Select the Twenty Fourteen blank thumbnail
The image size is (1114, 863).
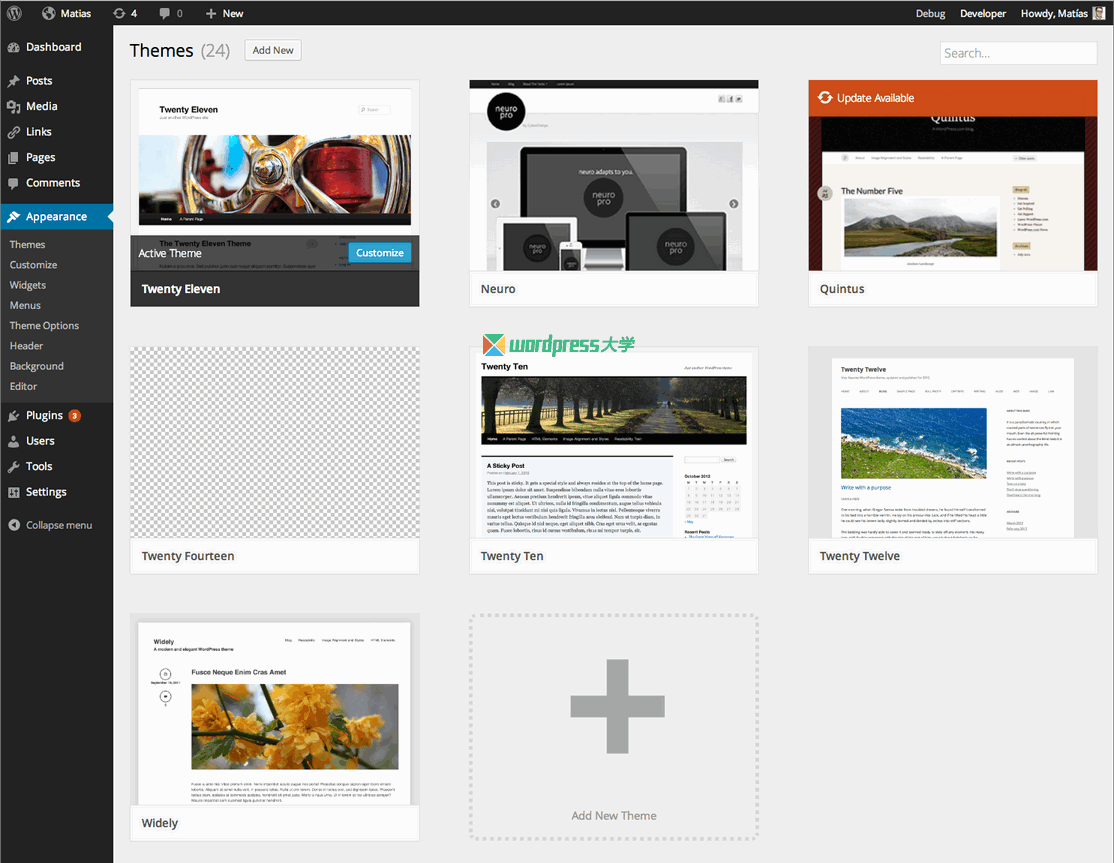click(275, 443)
